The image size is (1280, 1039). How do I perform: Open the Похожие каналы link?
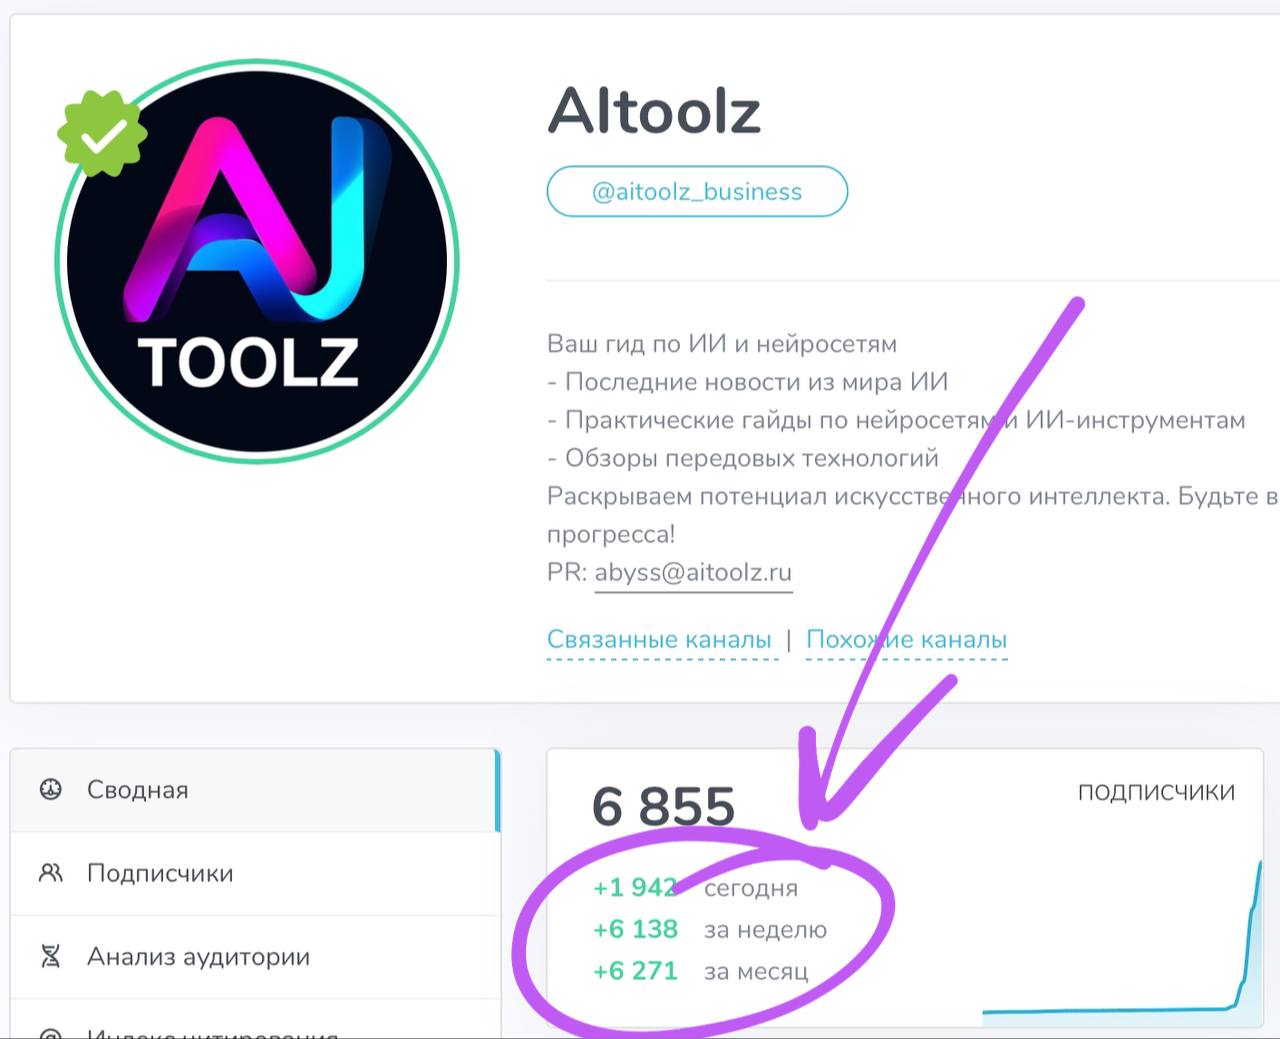click(x=906, y=640)
